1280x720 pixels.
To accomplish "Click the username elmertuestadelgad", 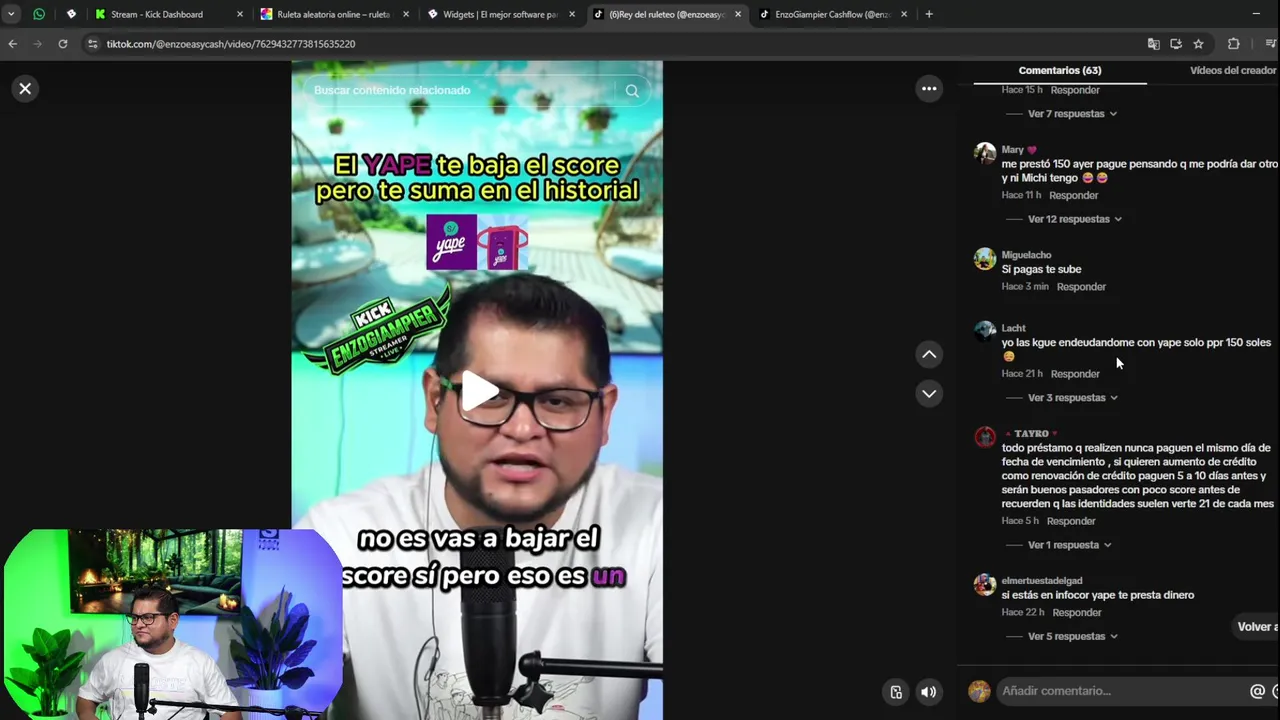I will tap(1042, 581).
